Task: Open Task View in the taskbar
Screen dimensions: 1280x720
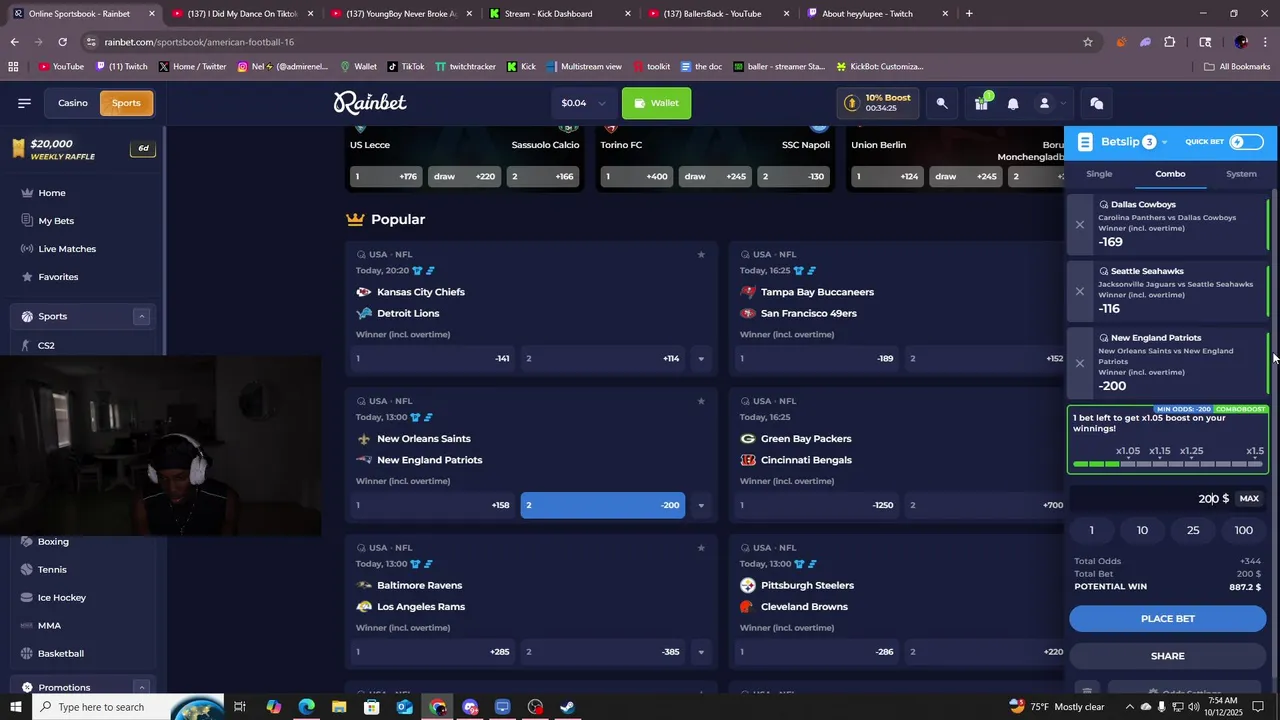Action: [x=240, y=707]
